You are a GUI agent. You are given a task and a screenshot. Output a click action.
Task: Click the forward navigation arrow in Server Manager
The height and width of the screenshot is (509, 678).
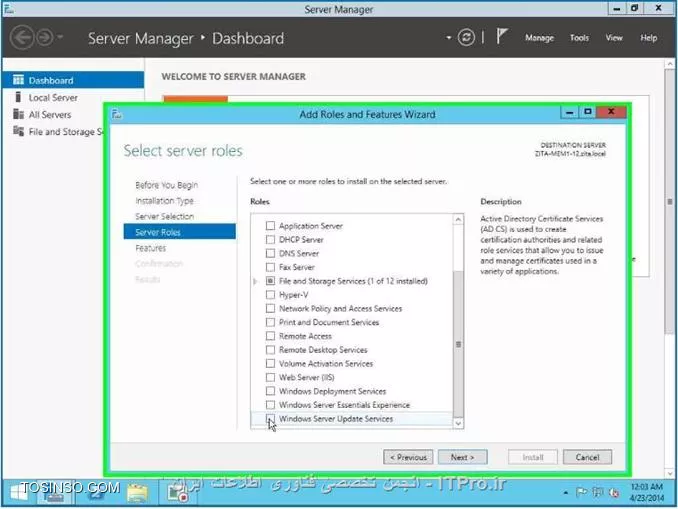click(x=45, y=38)
